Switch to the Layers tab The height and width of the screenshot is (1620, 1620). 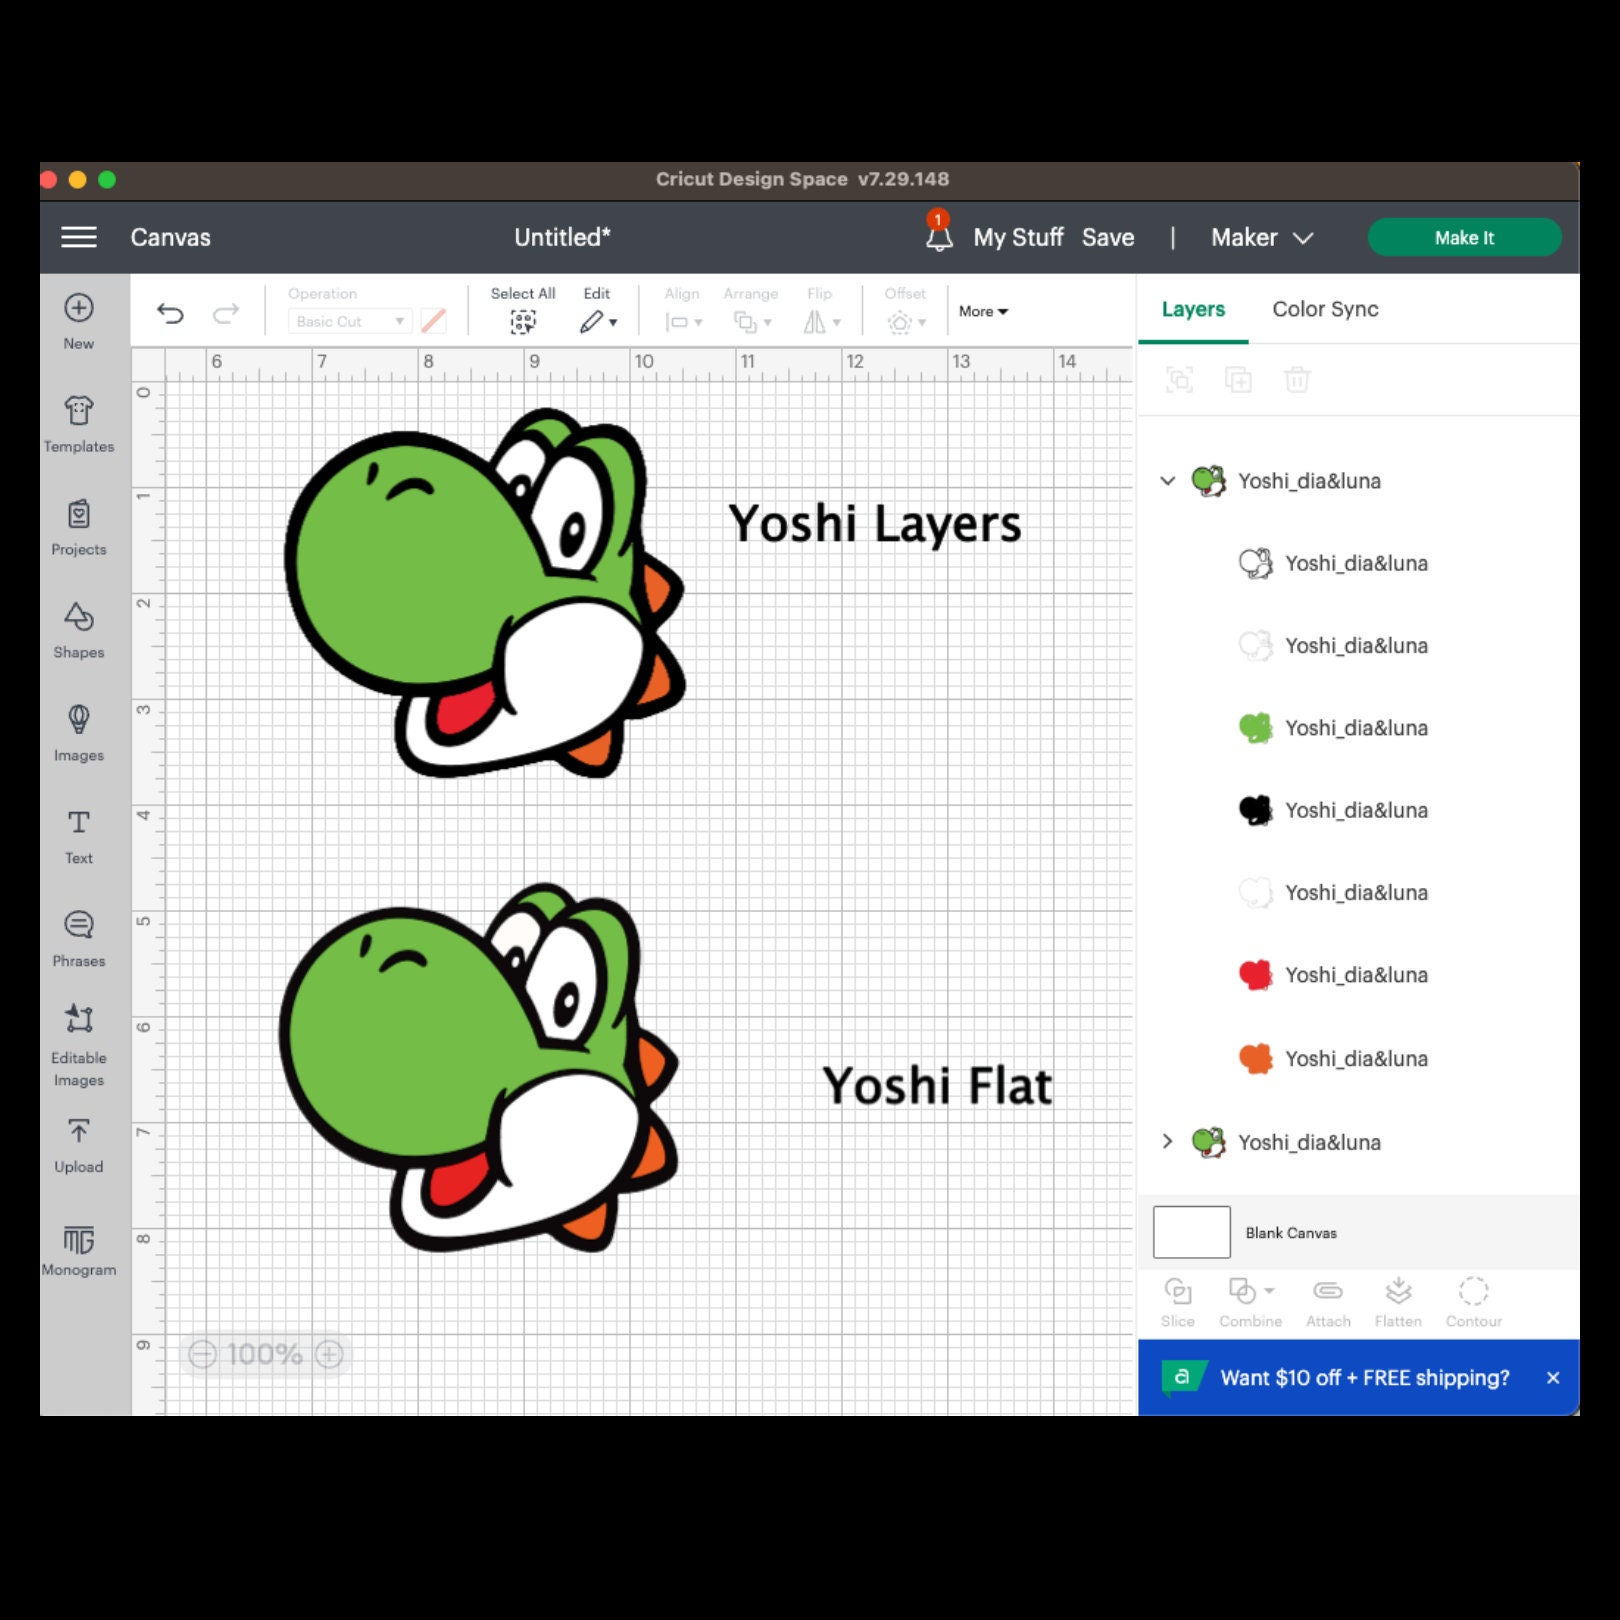pyautogui.click(x=1193, y=309)
